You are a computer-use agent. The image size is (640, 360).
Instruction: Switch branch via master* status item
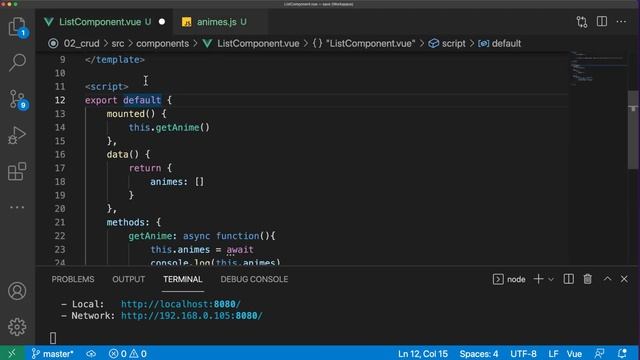click(x=52, y=353)
